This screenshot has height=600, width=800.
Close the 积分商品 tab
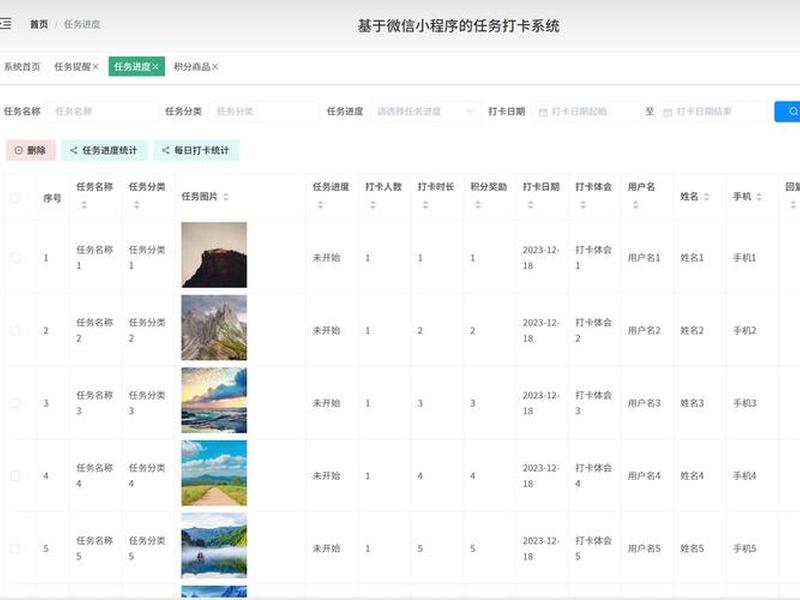(x=215, y=67)
